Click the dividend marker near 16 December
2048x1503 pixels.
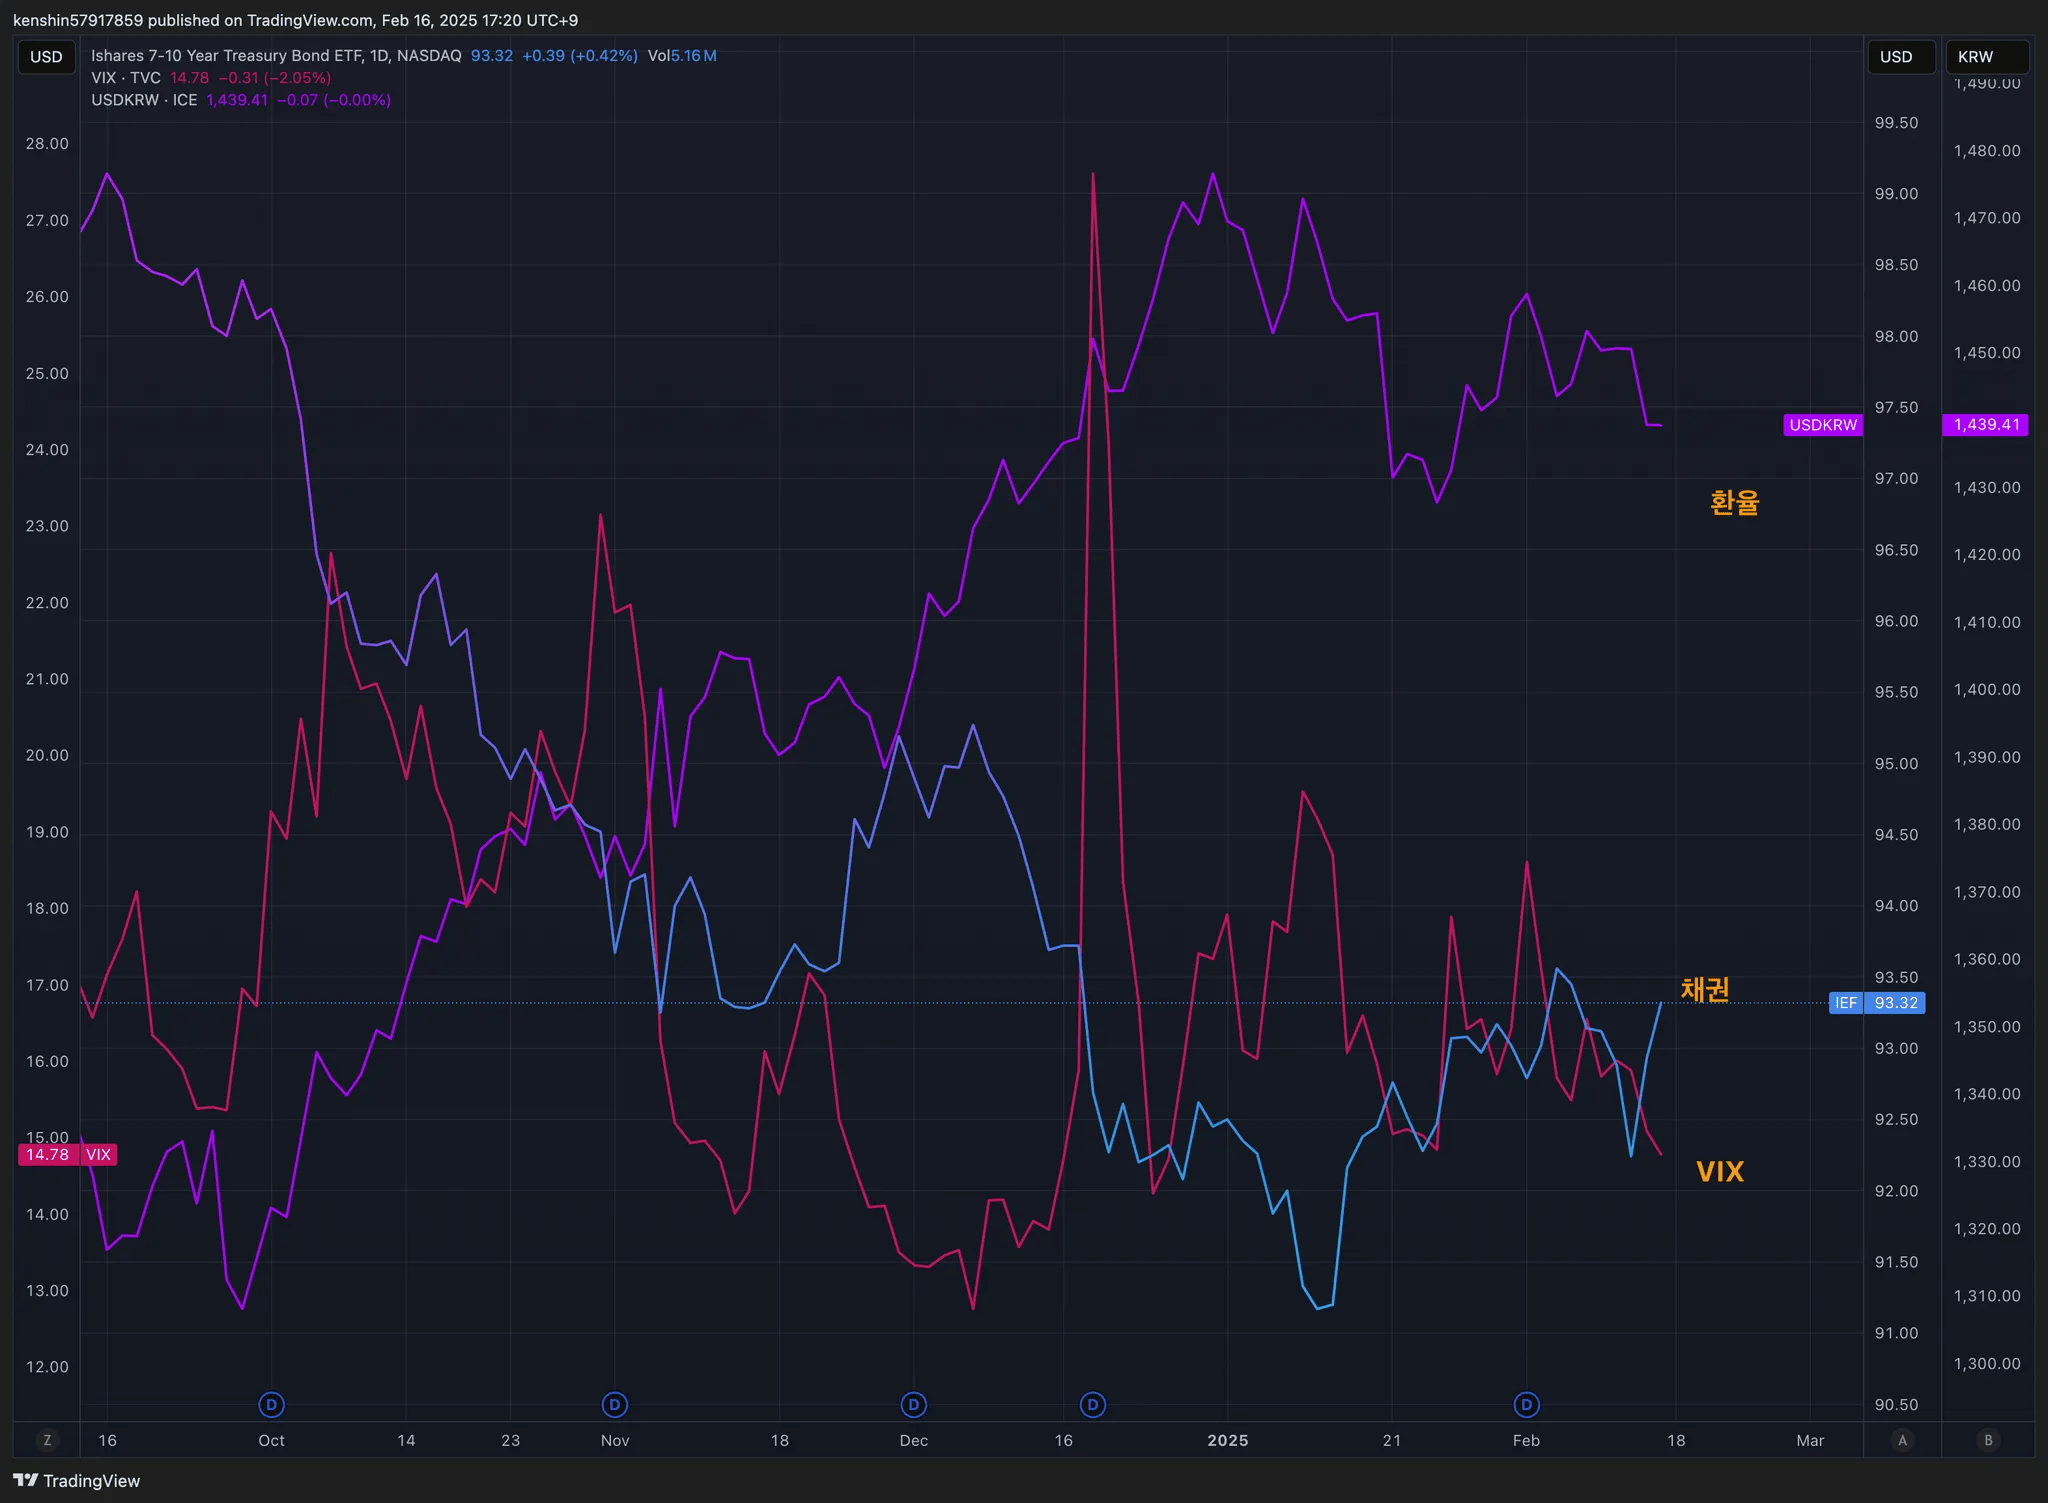click(x=1093, y=1404)
